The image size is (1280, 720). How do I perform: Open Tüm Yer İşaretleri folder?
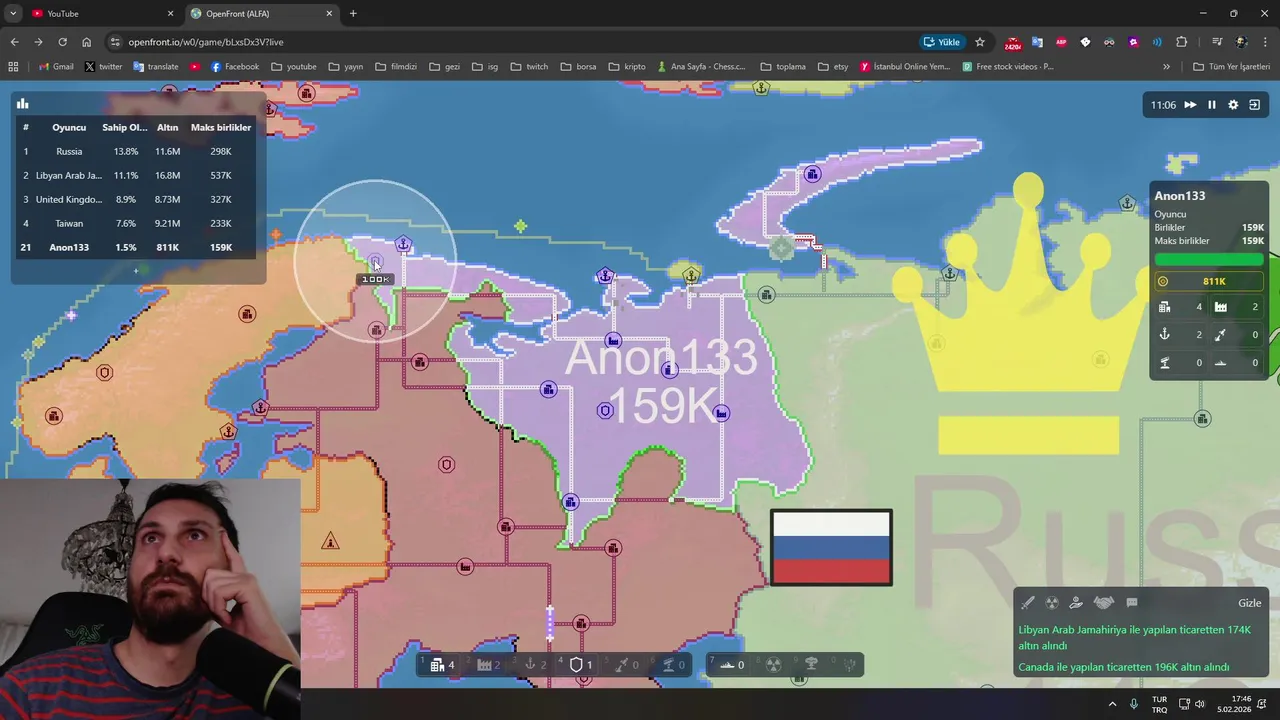(x=1231, y=67)
